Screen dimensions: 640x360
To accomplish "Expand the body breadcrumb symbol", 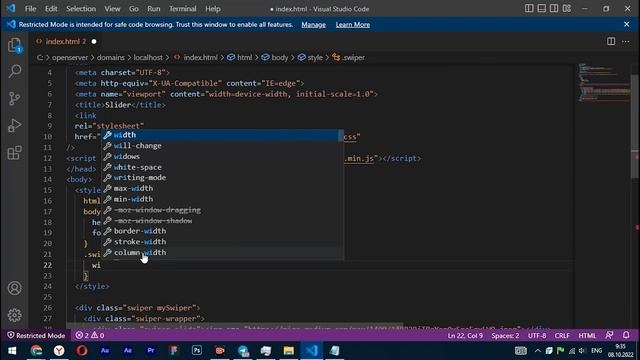I will [x=275, y=58].
